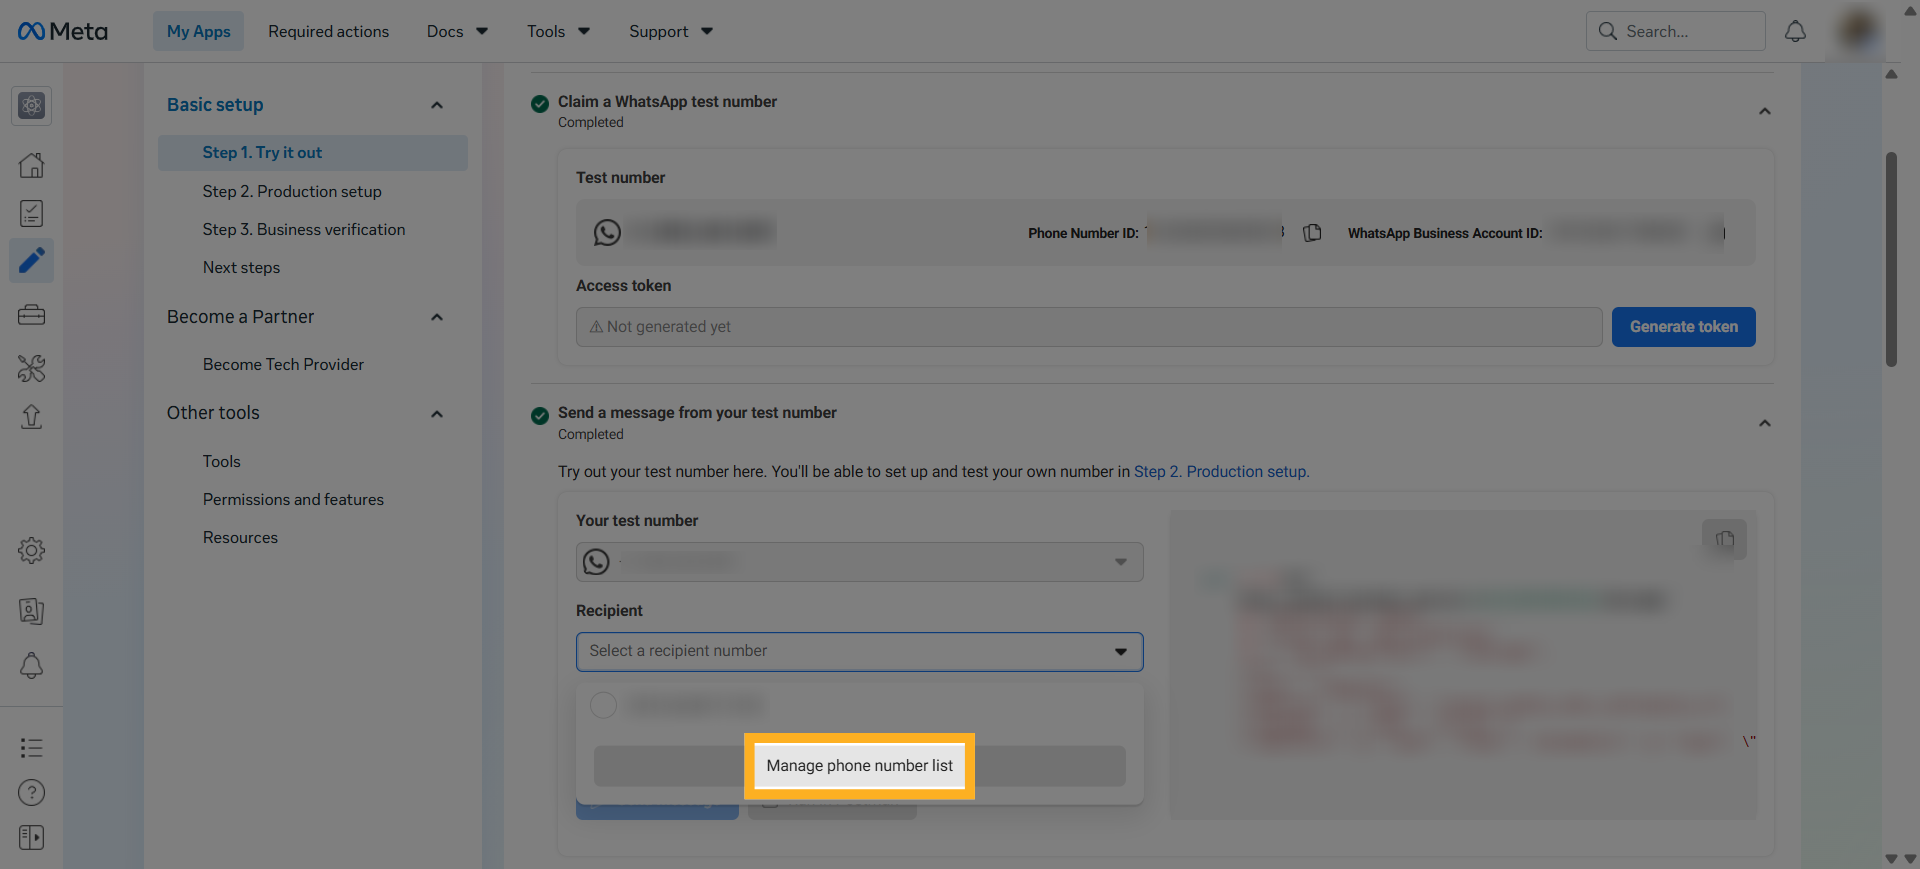Open Resources in sidebar
Screen dimensions: 1920x869
click(x=240, y=537)
